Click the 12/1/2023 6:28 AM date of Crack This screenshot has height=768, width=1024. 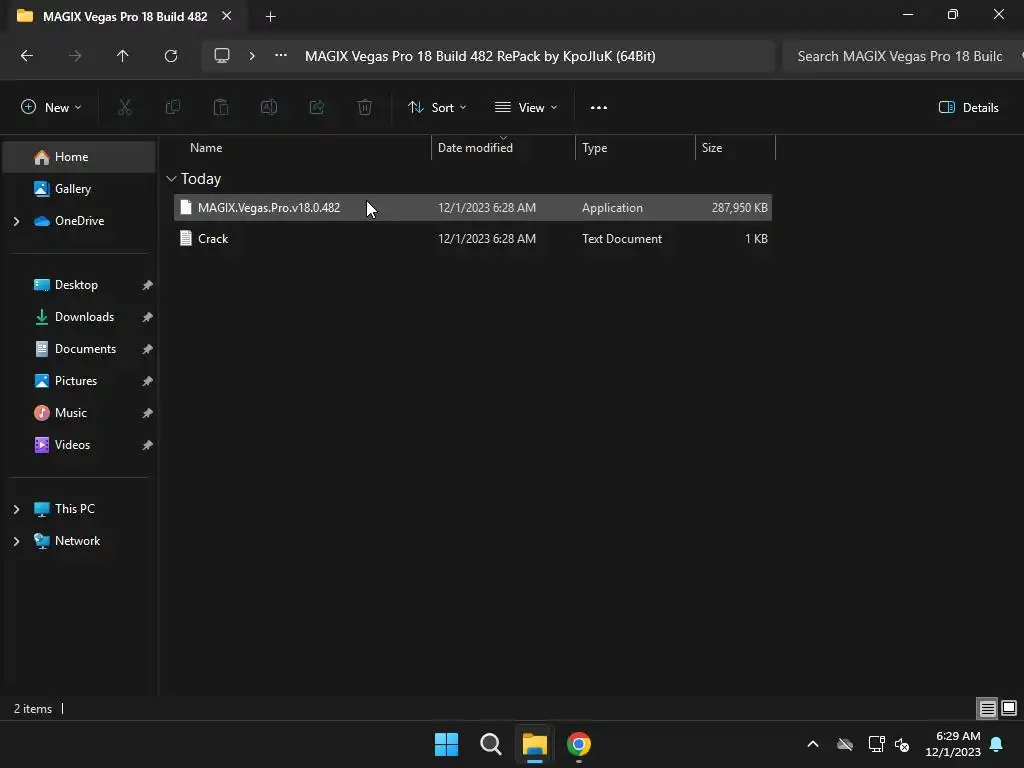pos(487,239)
